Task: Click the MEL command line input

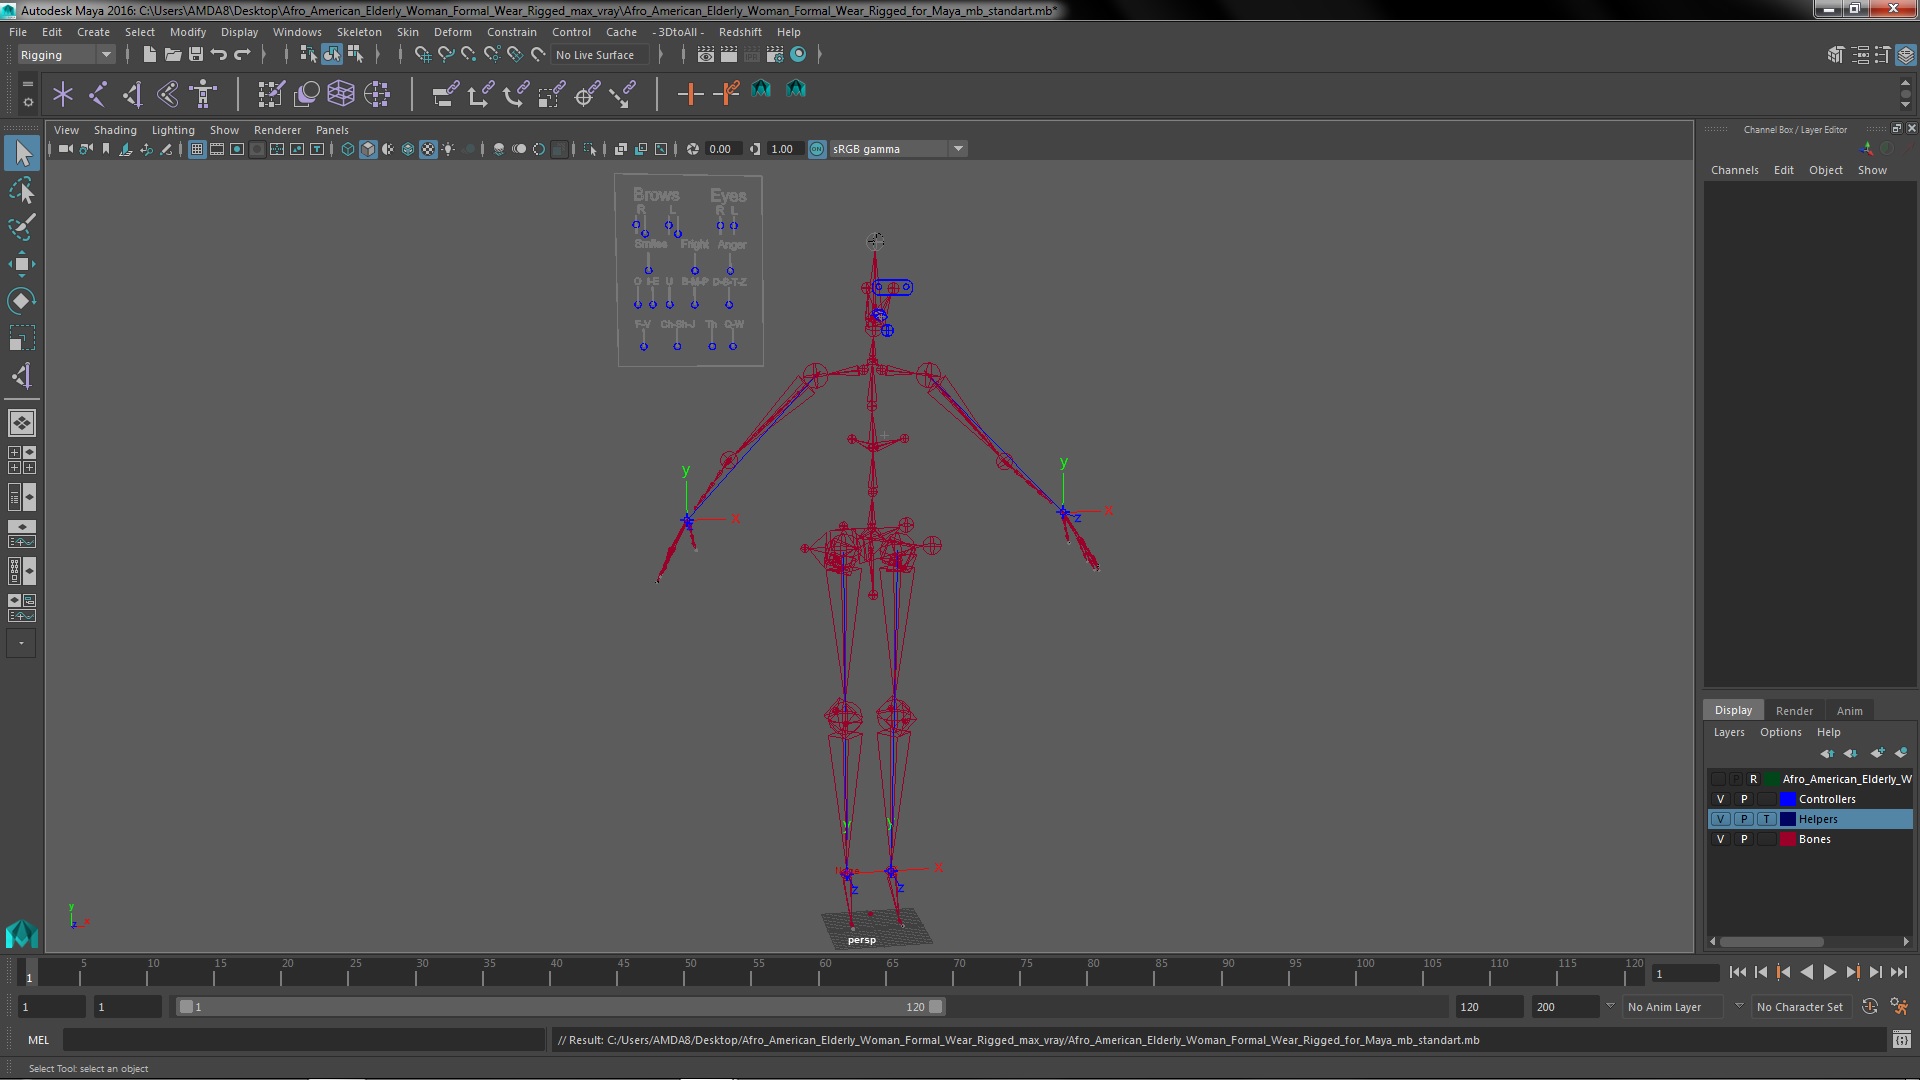Action: pos(304,1040)
